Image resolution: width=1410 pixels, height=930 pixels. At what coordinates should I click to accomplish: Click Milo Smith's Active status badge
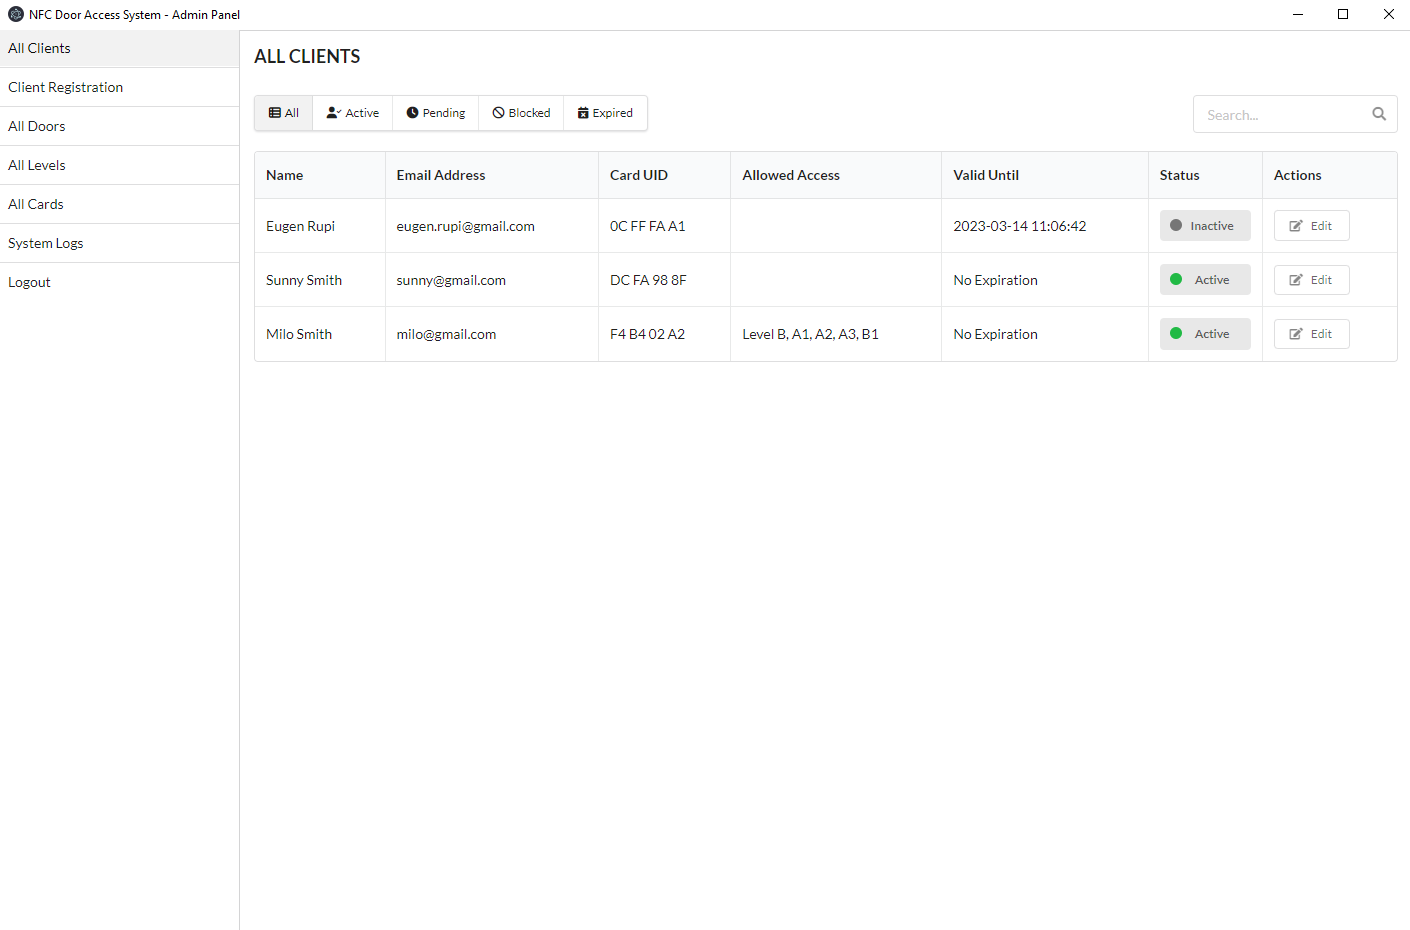[x=1204, y=334]
